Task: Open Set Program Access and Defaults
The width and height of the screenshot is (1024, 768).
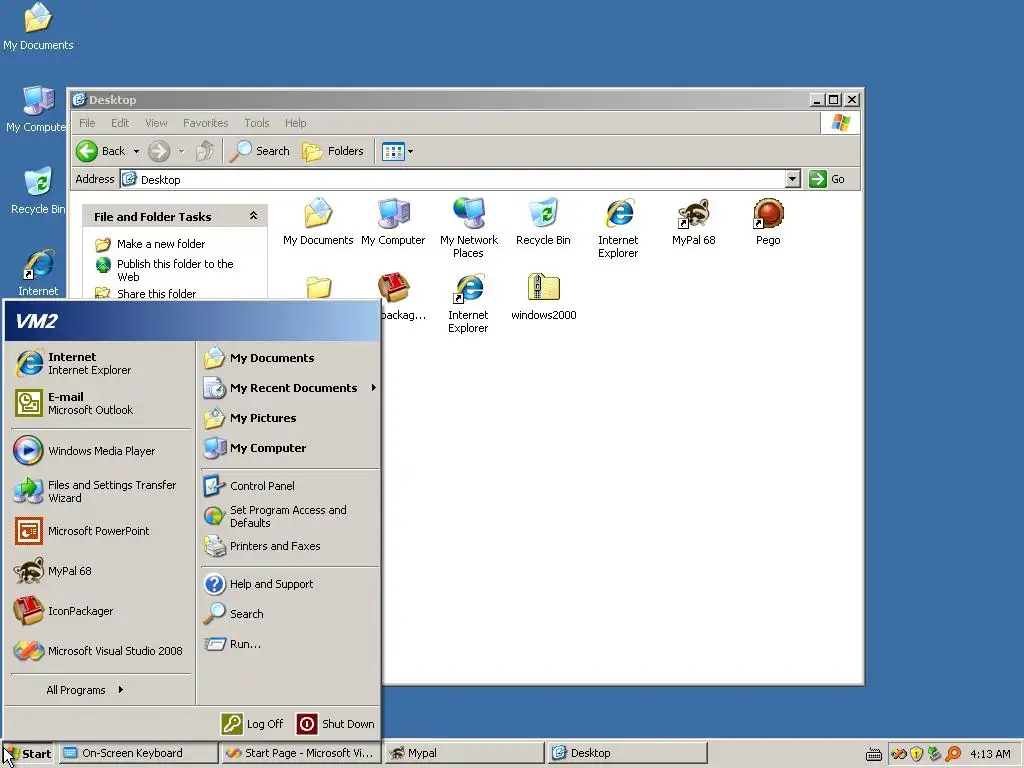Action: coord(289,516)
